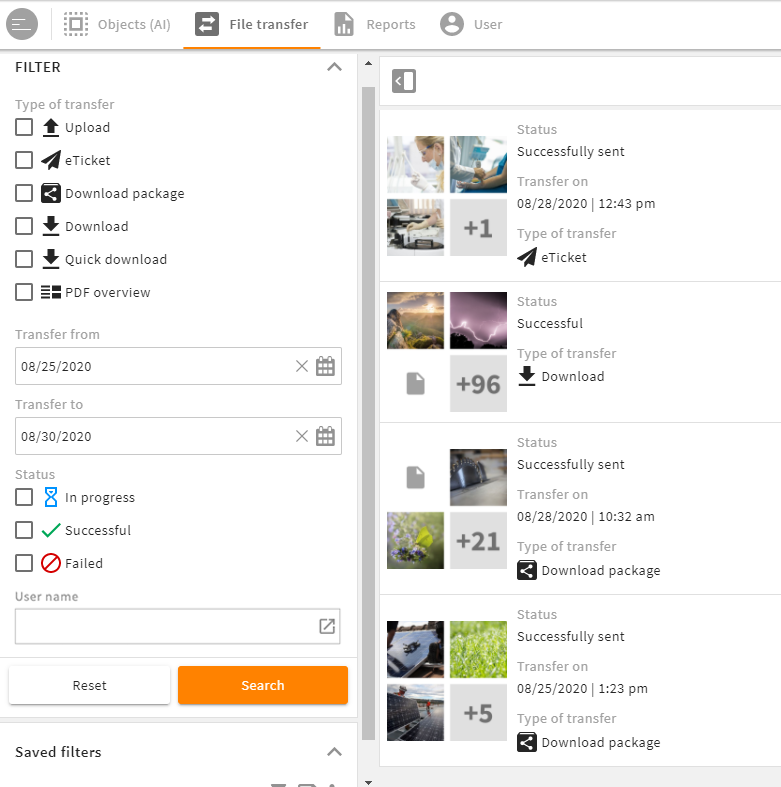781x787 pixels.
Task: Clear the Transfer from date
Action: [x=302, y=366]
